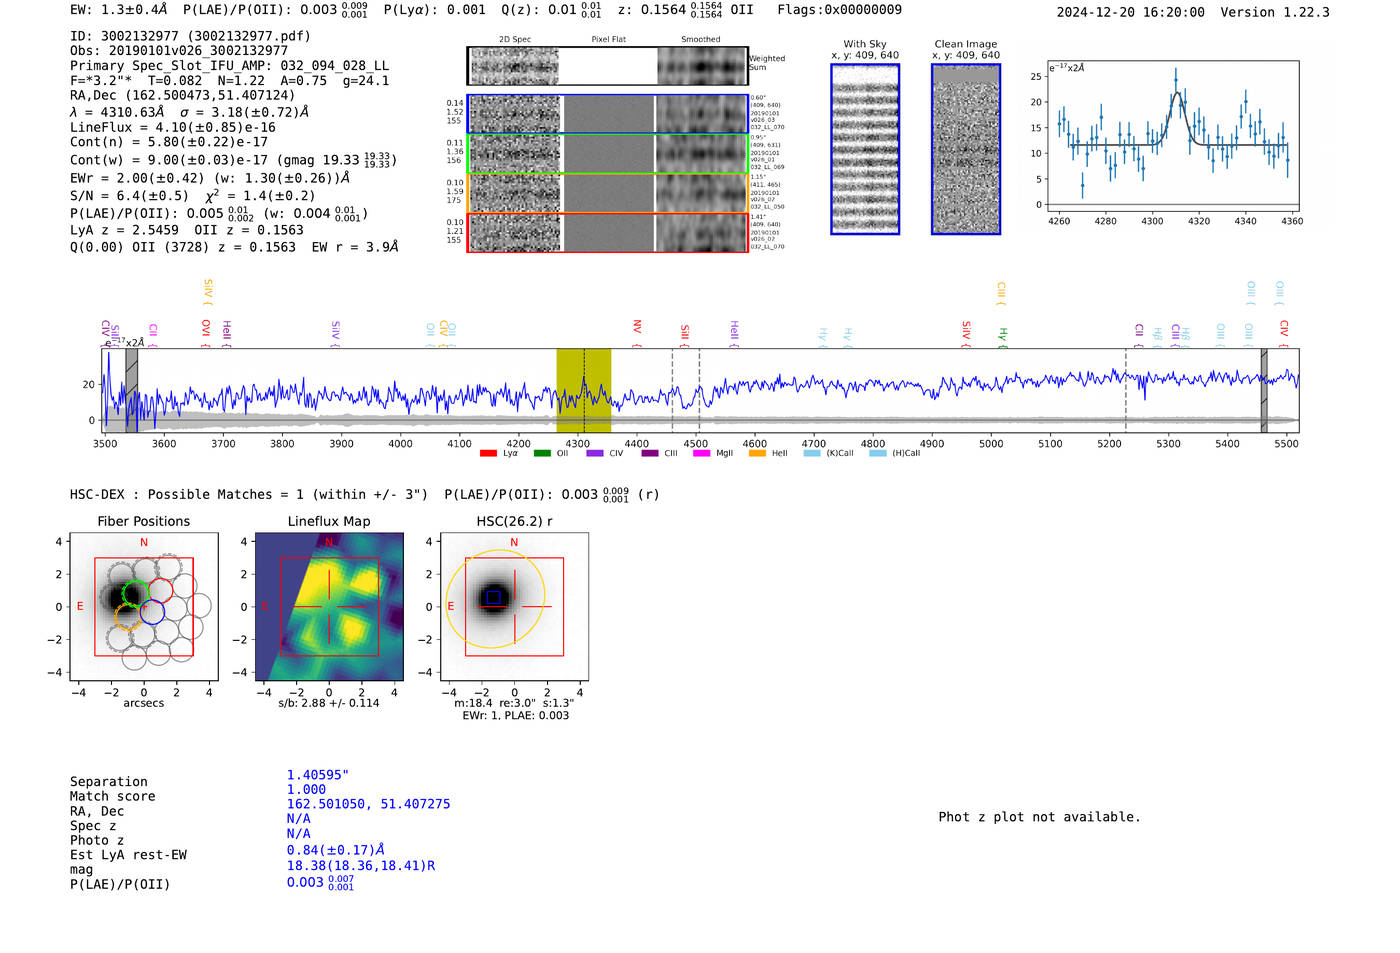The image size is (1400, 953).
Task: Click the Flags:0x00000009 header text
Action: point(839,10)
